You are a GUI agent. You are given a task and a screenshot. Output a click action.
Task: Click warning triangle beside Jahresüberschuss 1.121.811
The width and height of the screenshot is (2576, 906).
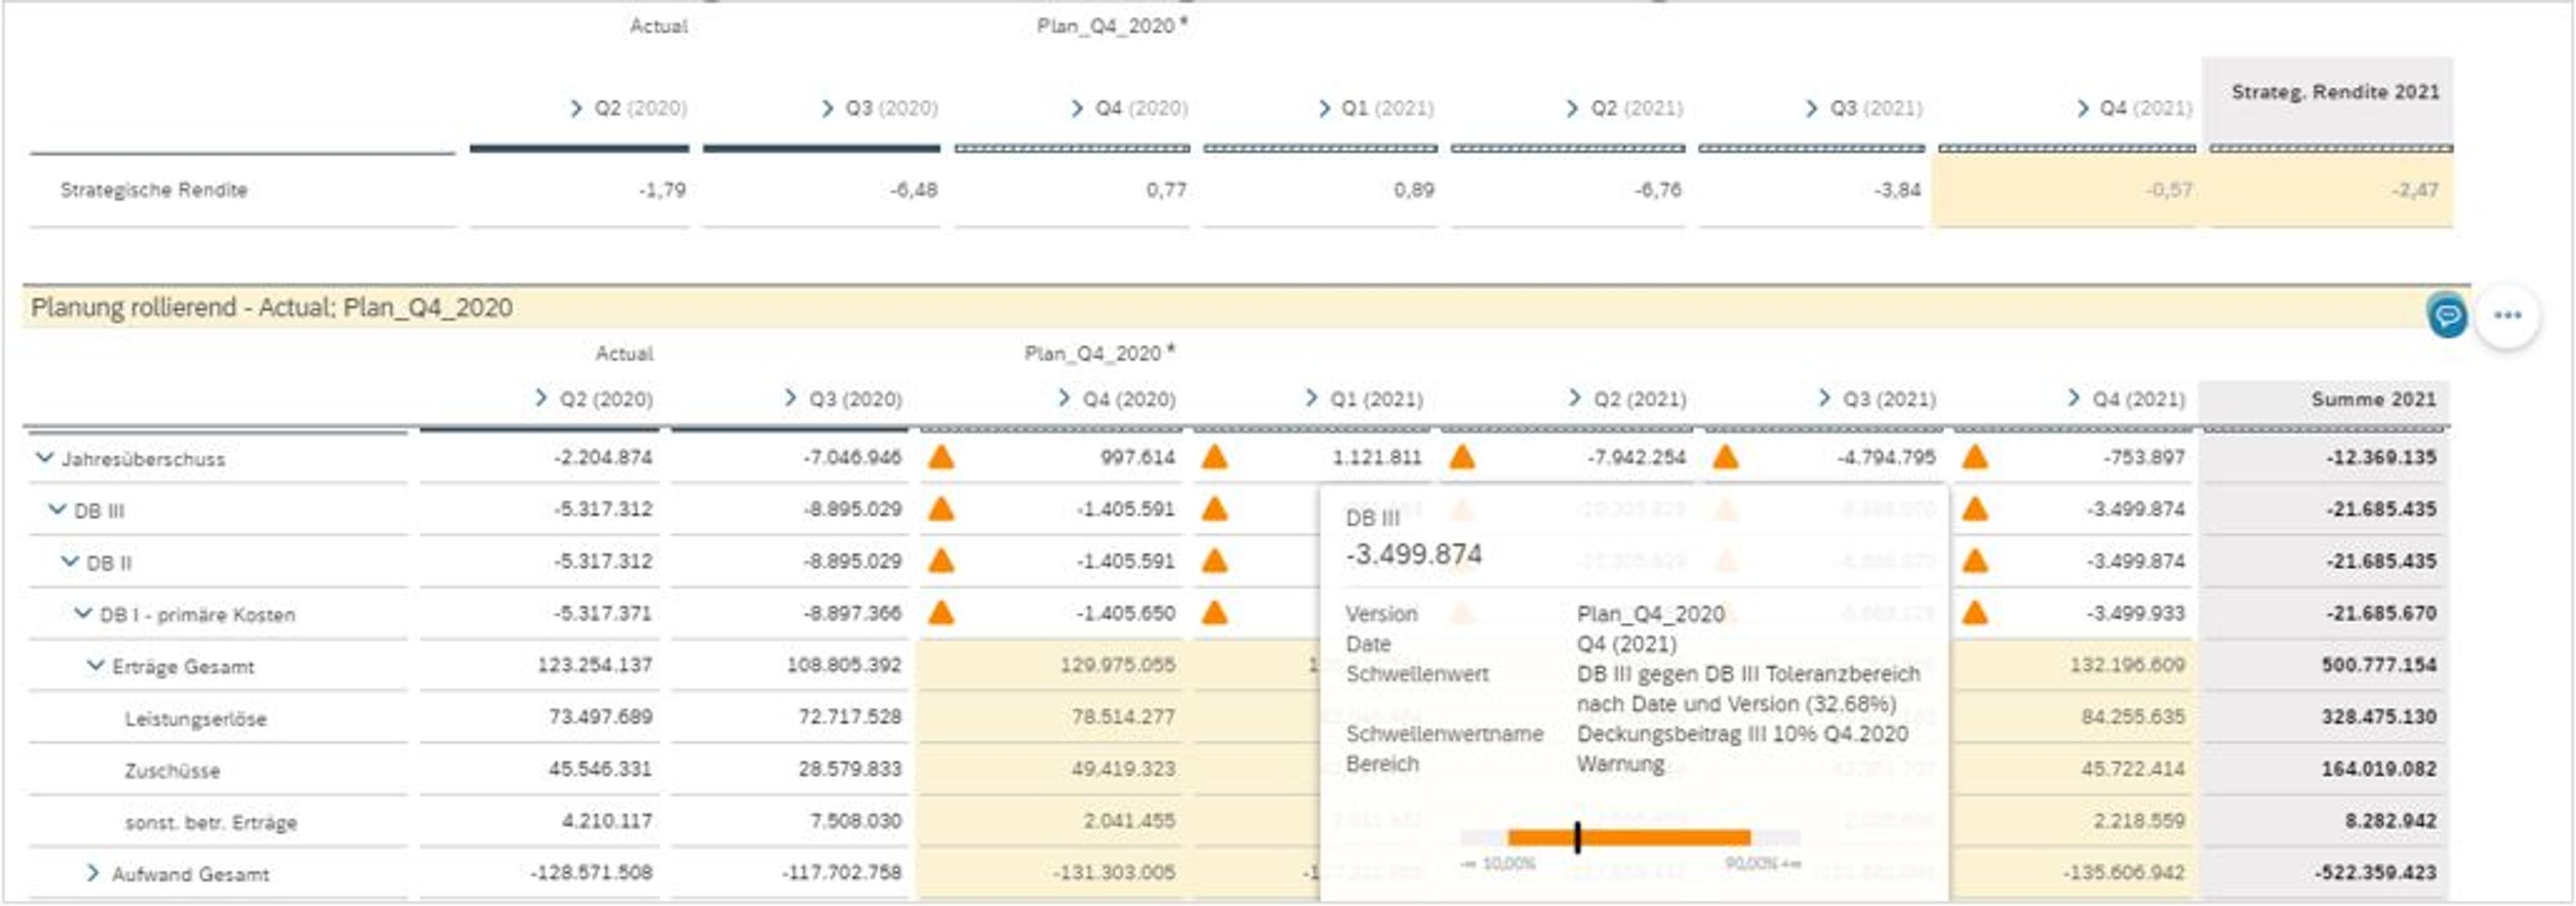point(1214,458)
